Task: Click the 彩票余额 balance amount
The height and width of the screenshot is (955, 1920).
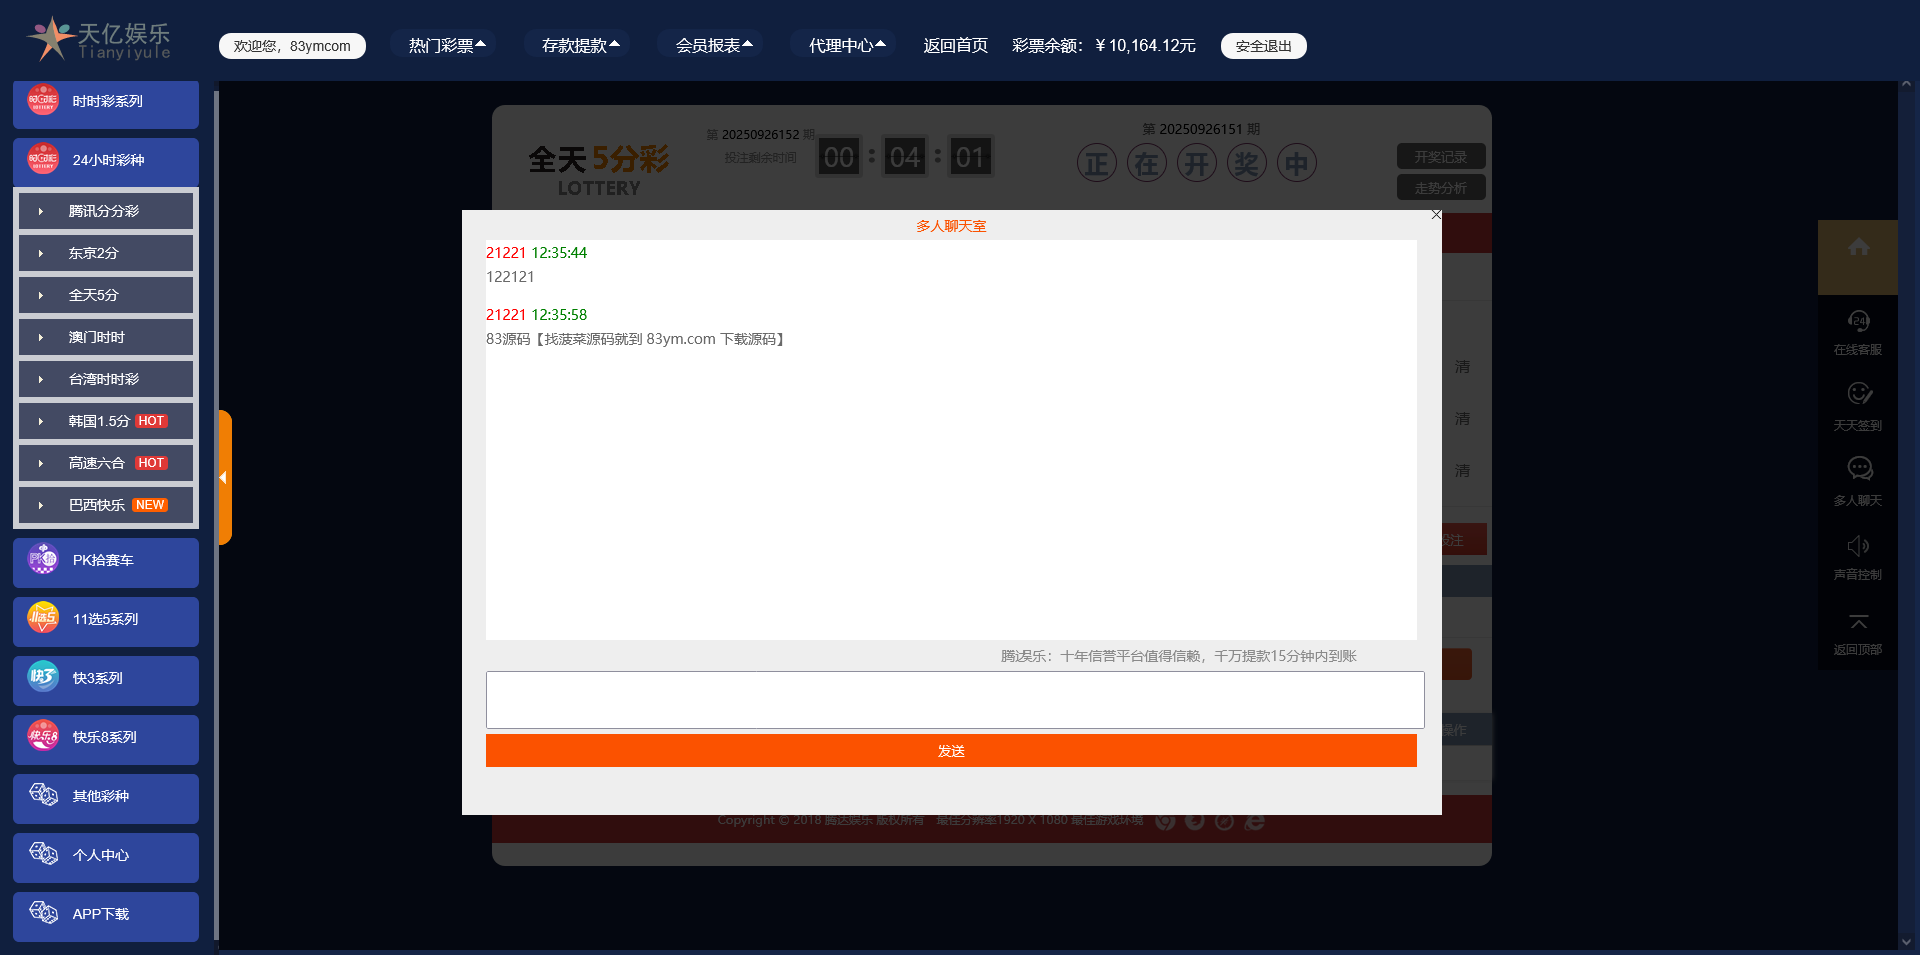Action: [x=1145, y=45]
